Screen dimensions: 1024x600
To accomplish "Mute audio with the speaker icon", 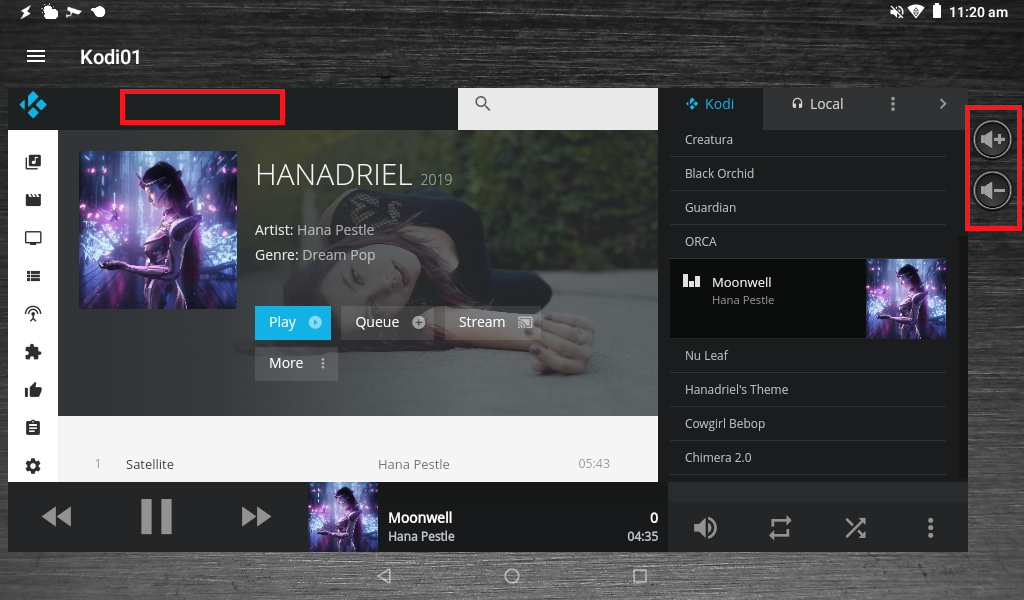I will (705, 528).
